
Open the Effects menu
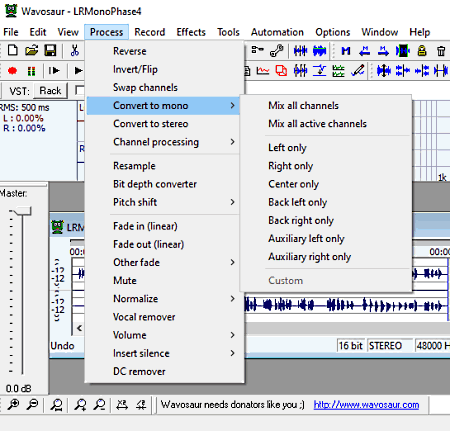click(191, 32)
